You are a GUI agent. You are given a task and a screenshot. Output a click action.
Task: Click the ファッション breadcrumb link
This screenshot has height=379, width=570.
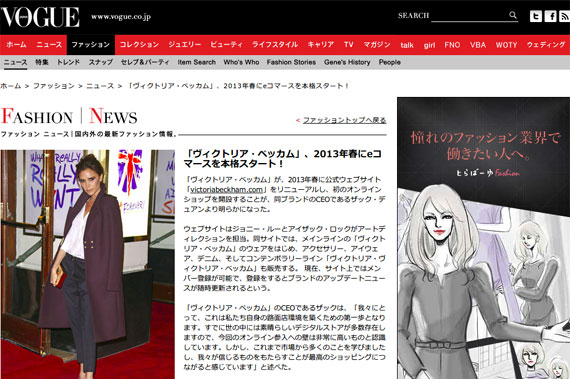pyautogui.click(x=54, y=86)
